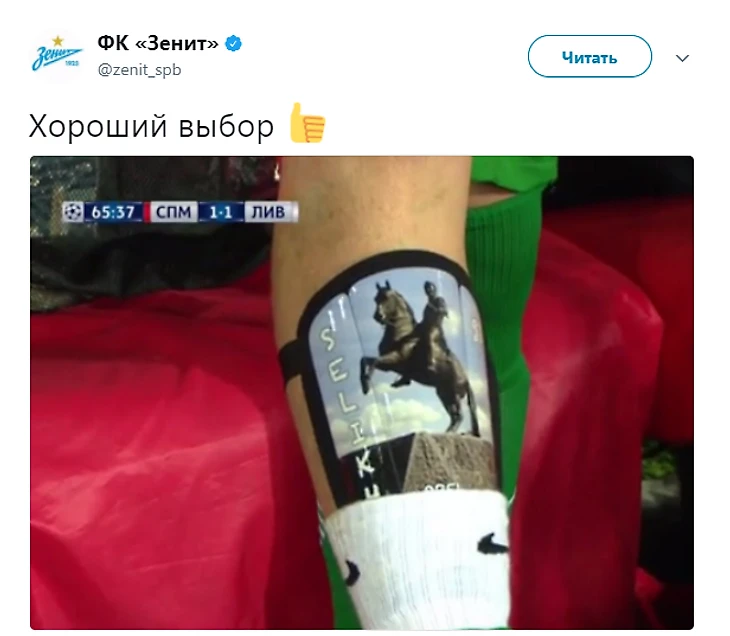Viewport: 730px width, 636px height.
Task: Click the 65:37 match timer
Action: pos(113,212)
